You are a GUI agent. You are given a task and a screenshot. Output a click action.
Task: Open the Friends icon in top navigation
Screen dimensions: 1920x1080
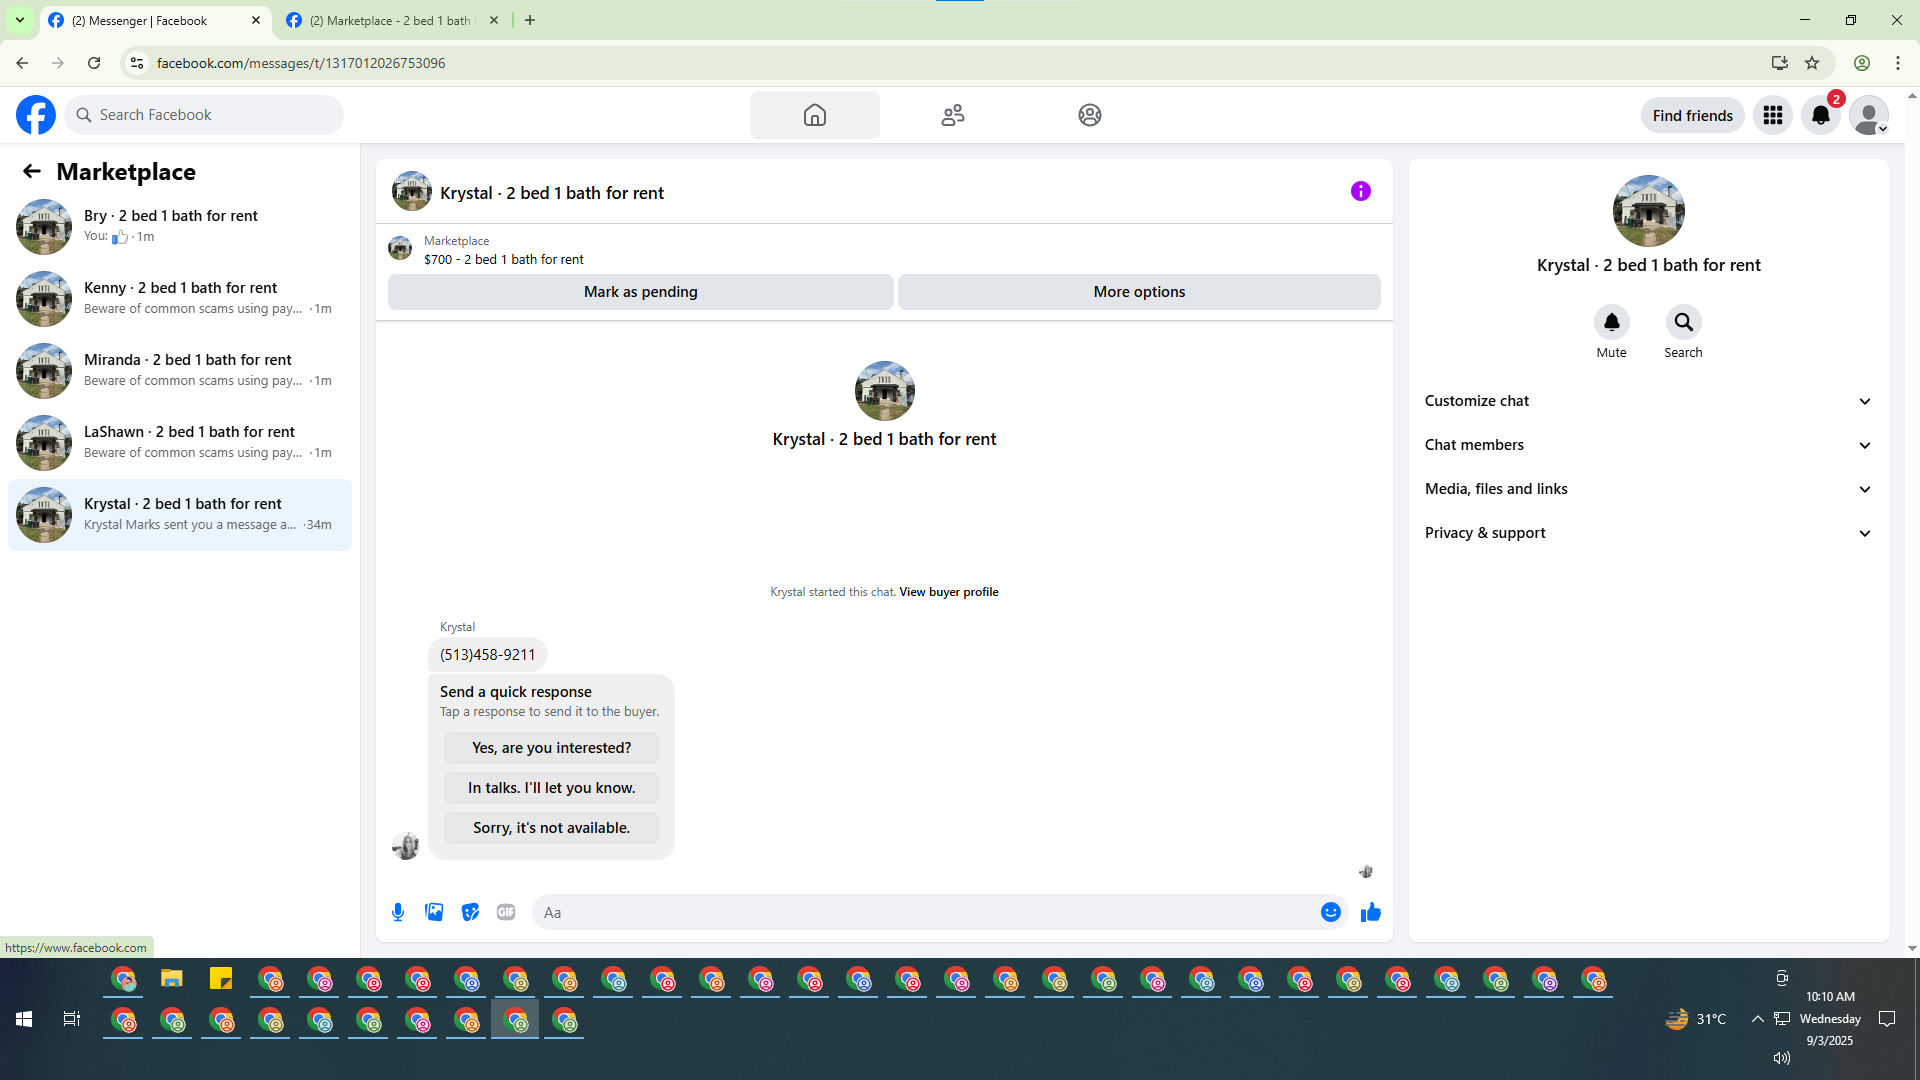coord(953,115)
